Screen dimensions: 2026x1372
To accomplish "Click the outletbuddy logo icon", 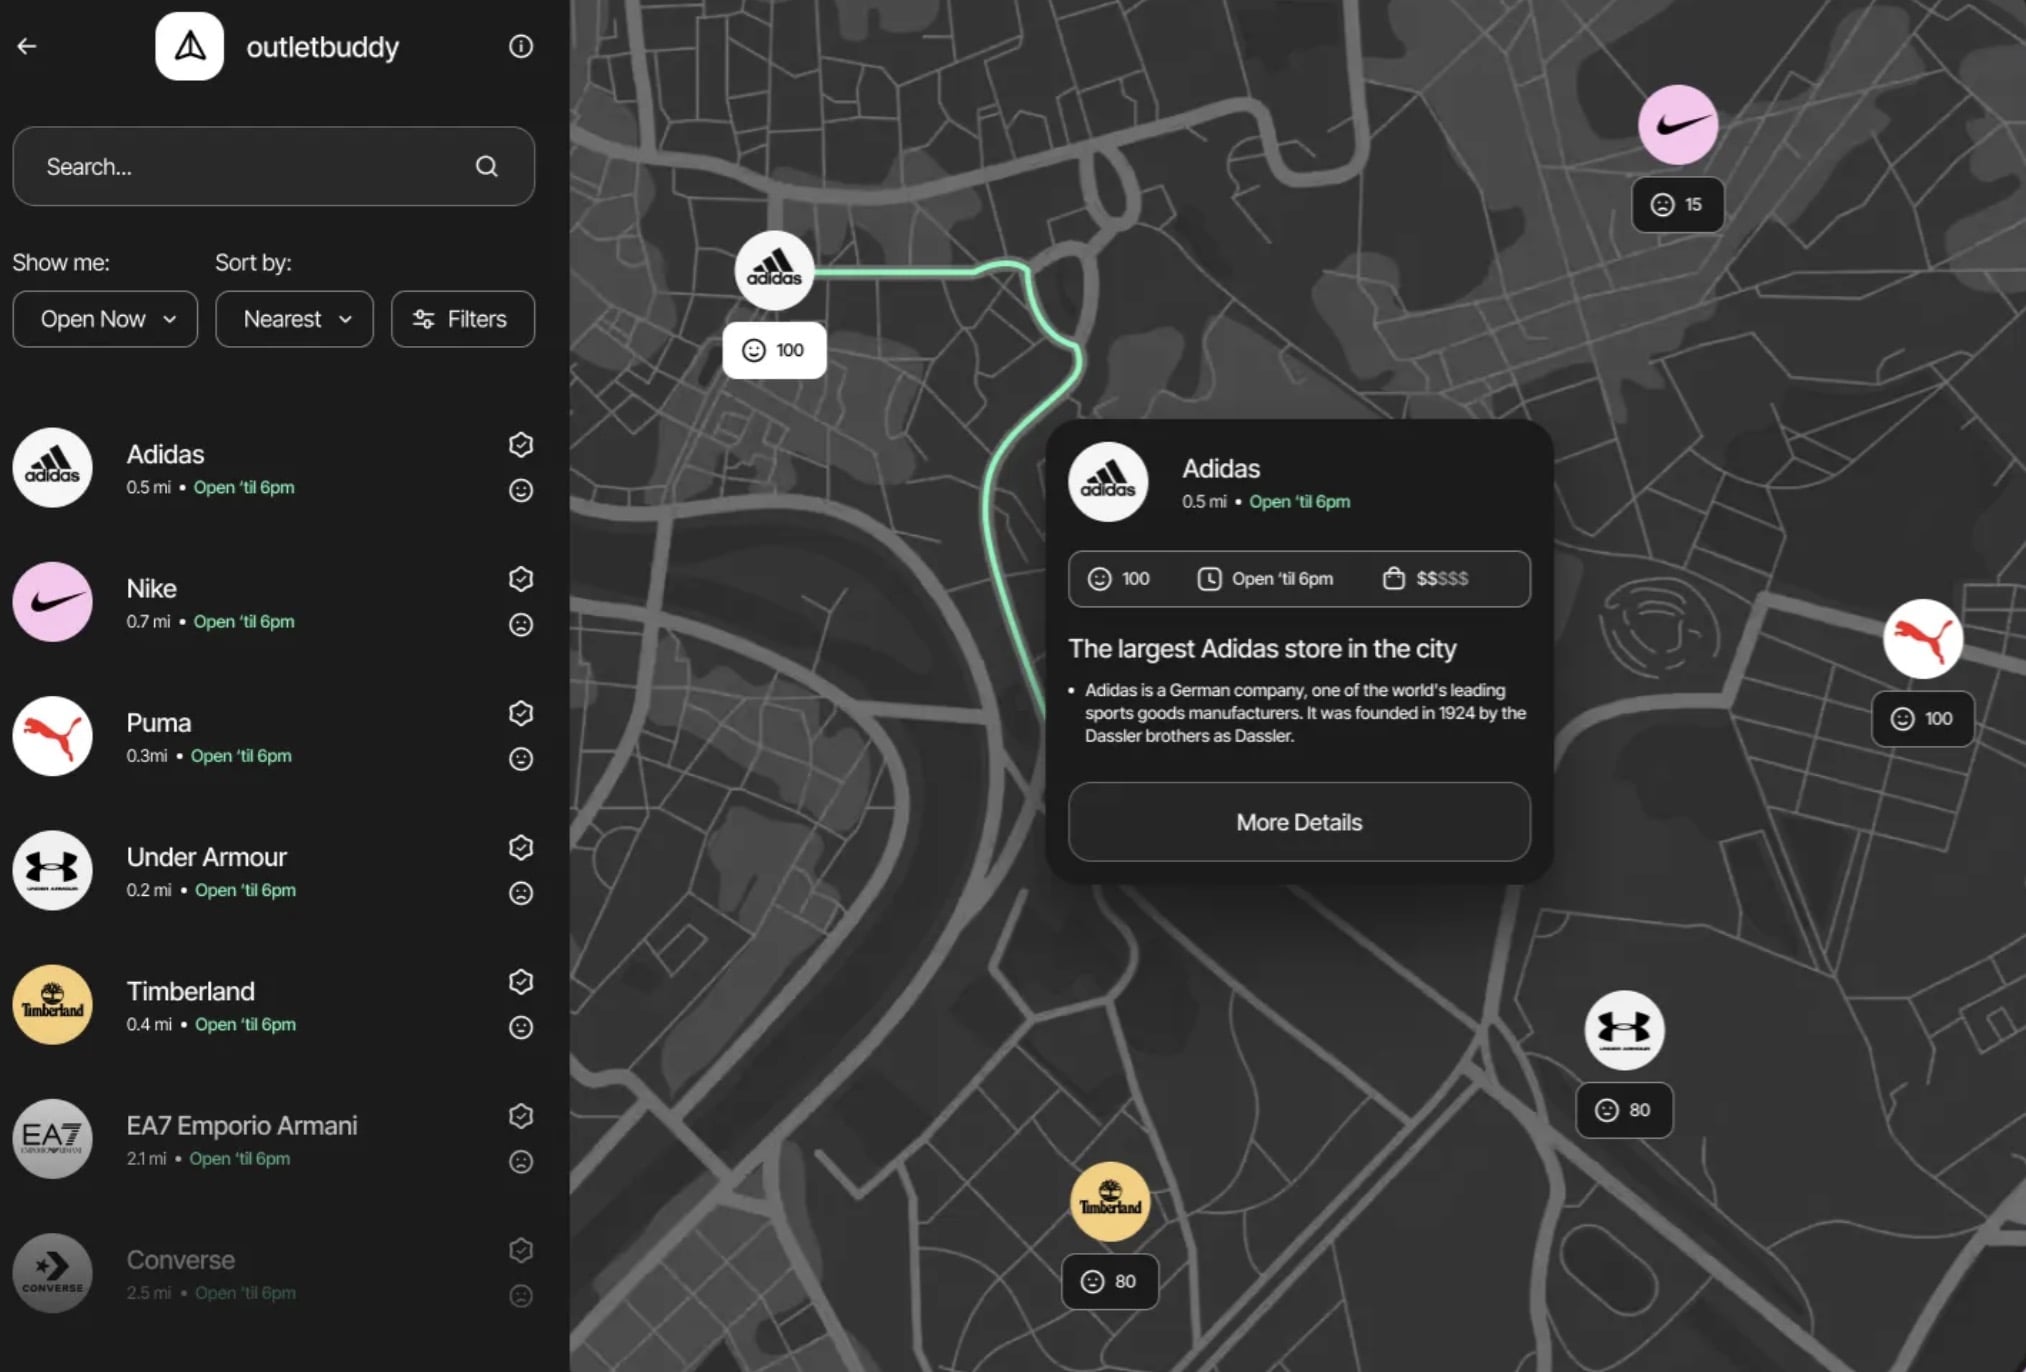I will [x=189, y=46].
